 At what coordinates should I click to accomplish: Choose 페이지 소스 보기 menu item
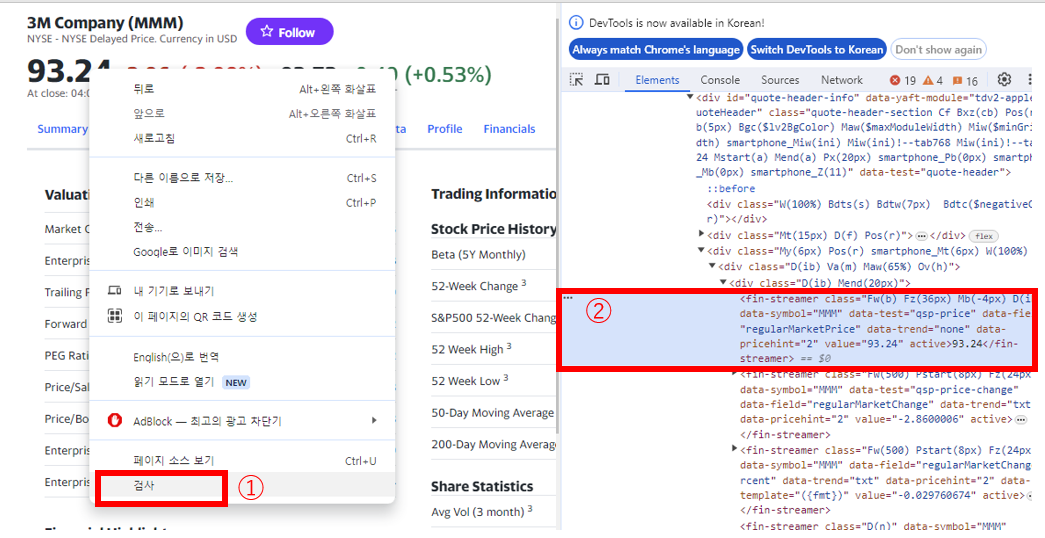coord(243,460)
